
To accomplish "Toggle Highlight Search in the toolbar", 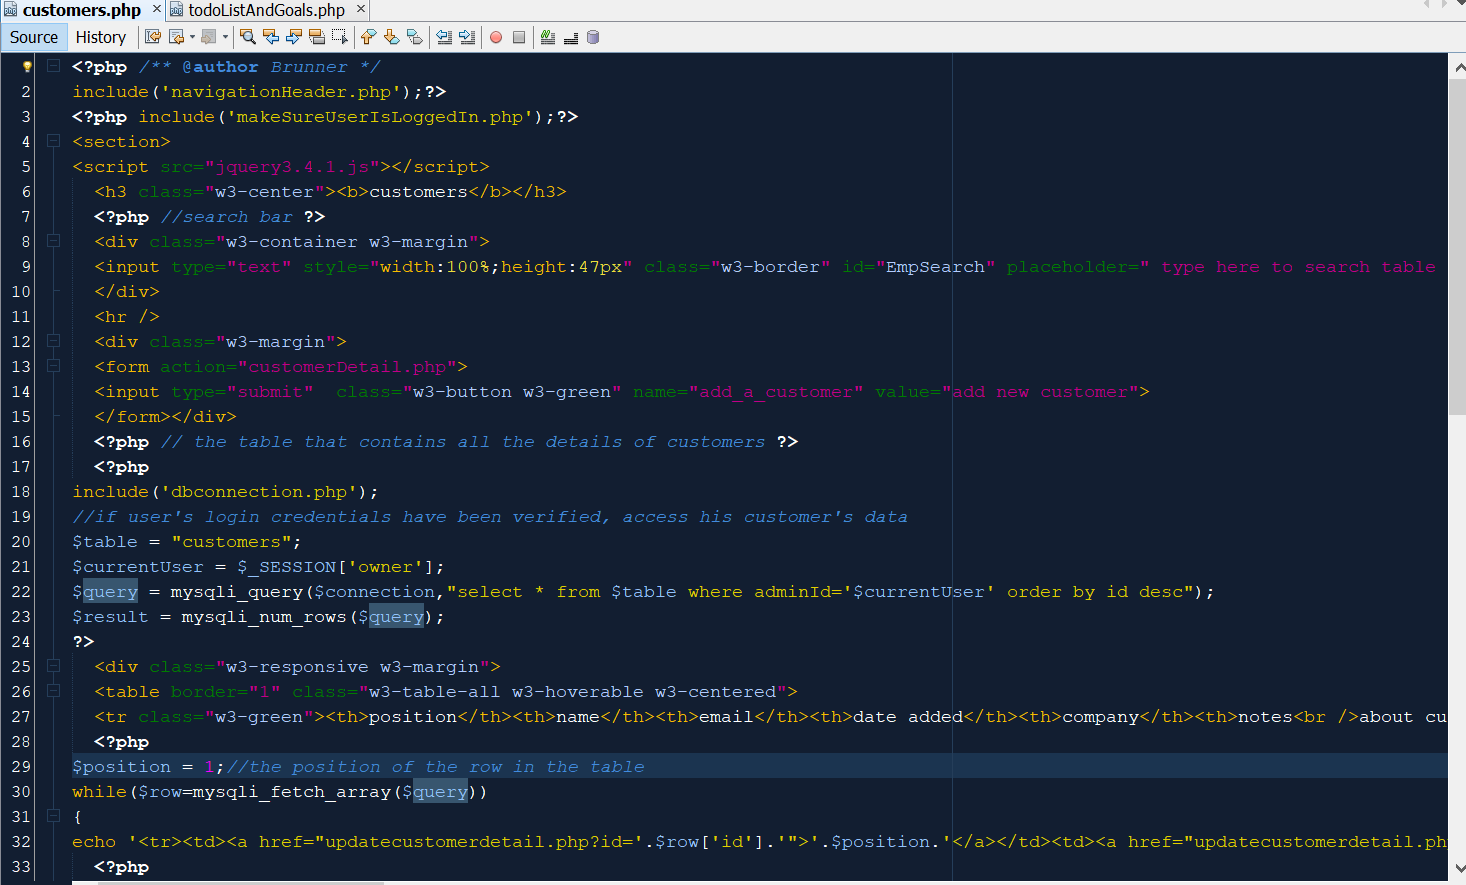I will tap(317, 37).
